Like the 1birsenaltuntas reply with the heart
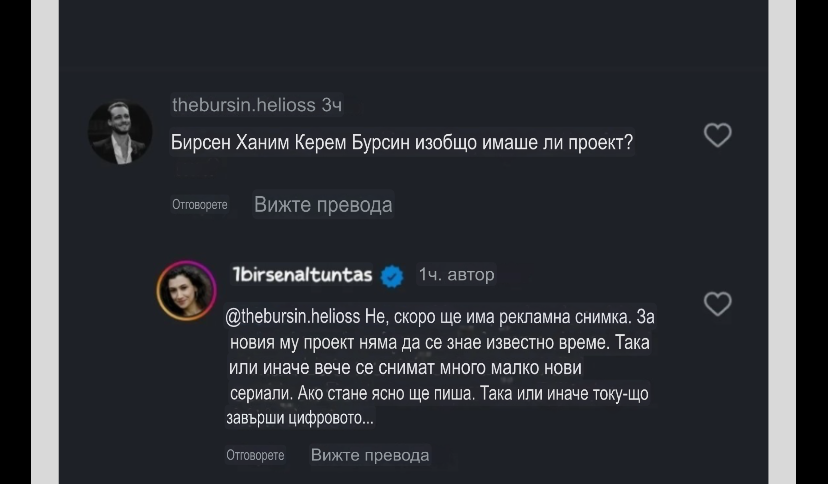 717,304
